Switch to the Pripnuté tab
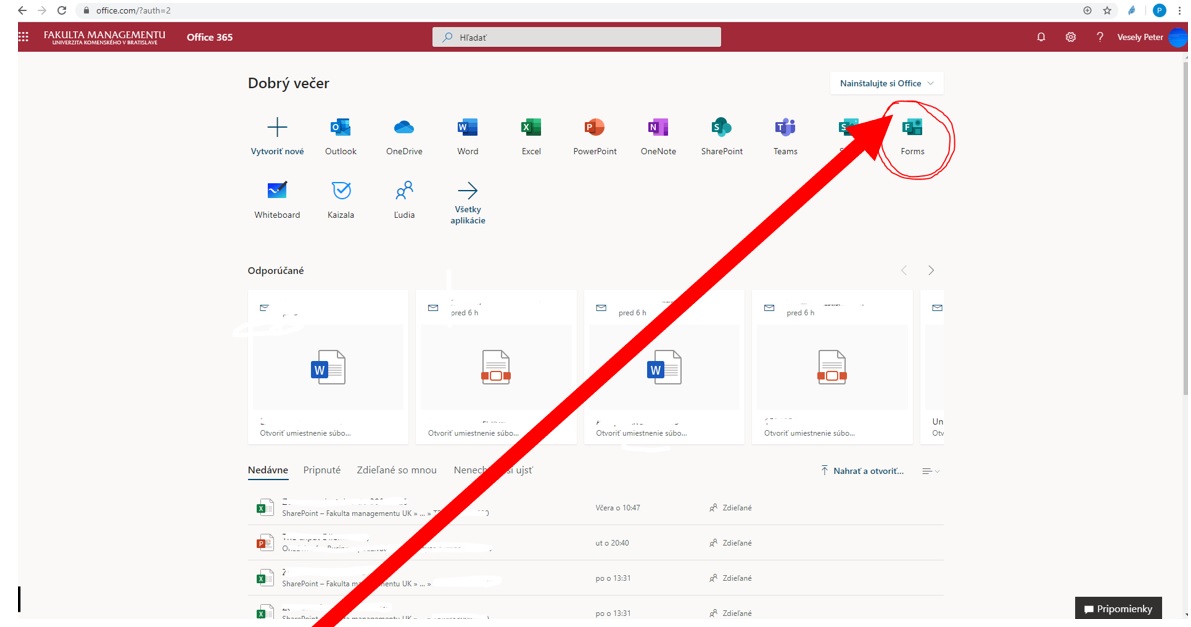This screenshot has width=1191, height=627. [x=322, y=470]
